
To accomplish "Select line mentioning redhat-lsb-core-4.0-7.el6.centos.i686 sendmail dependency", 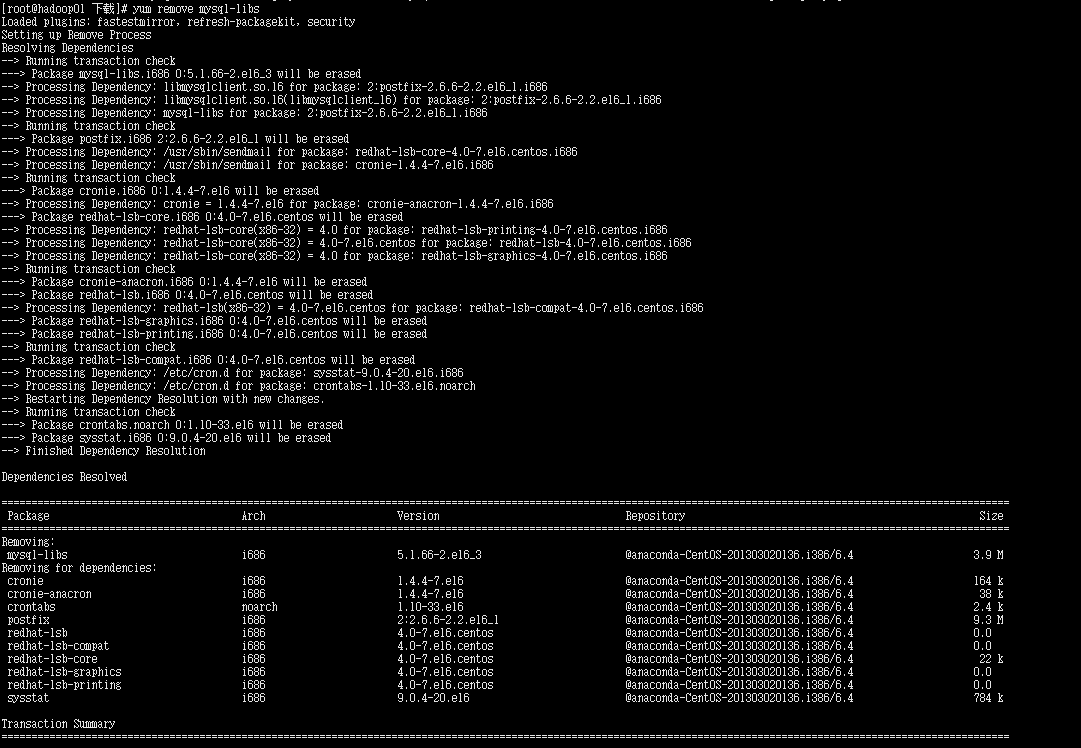I will [290, 152].
